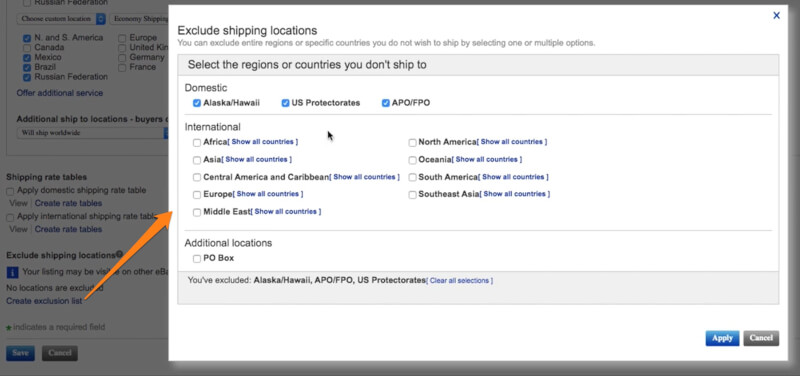Uncheck the APO/FPO checkbox
This screenshot has width=800, height=376.
coord(386,103)
